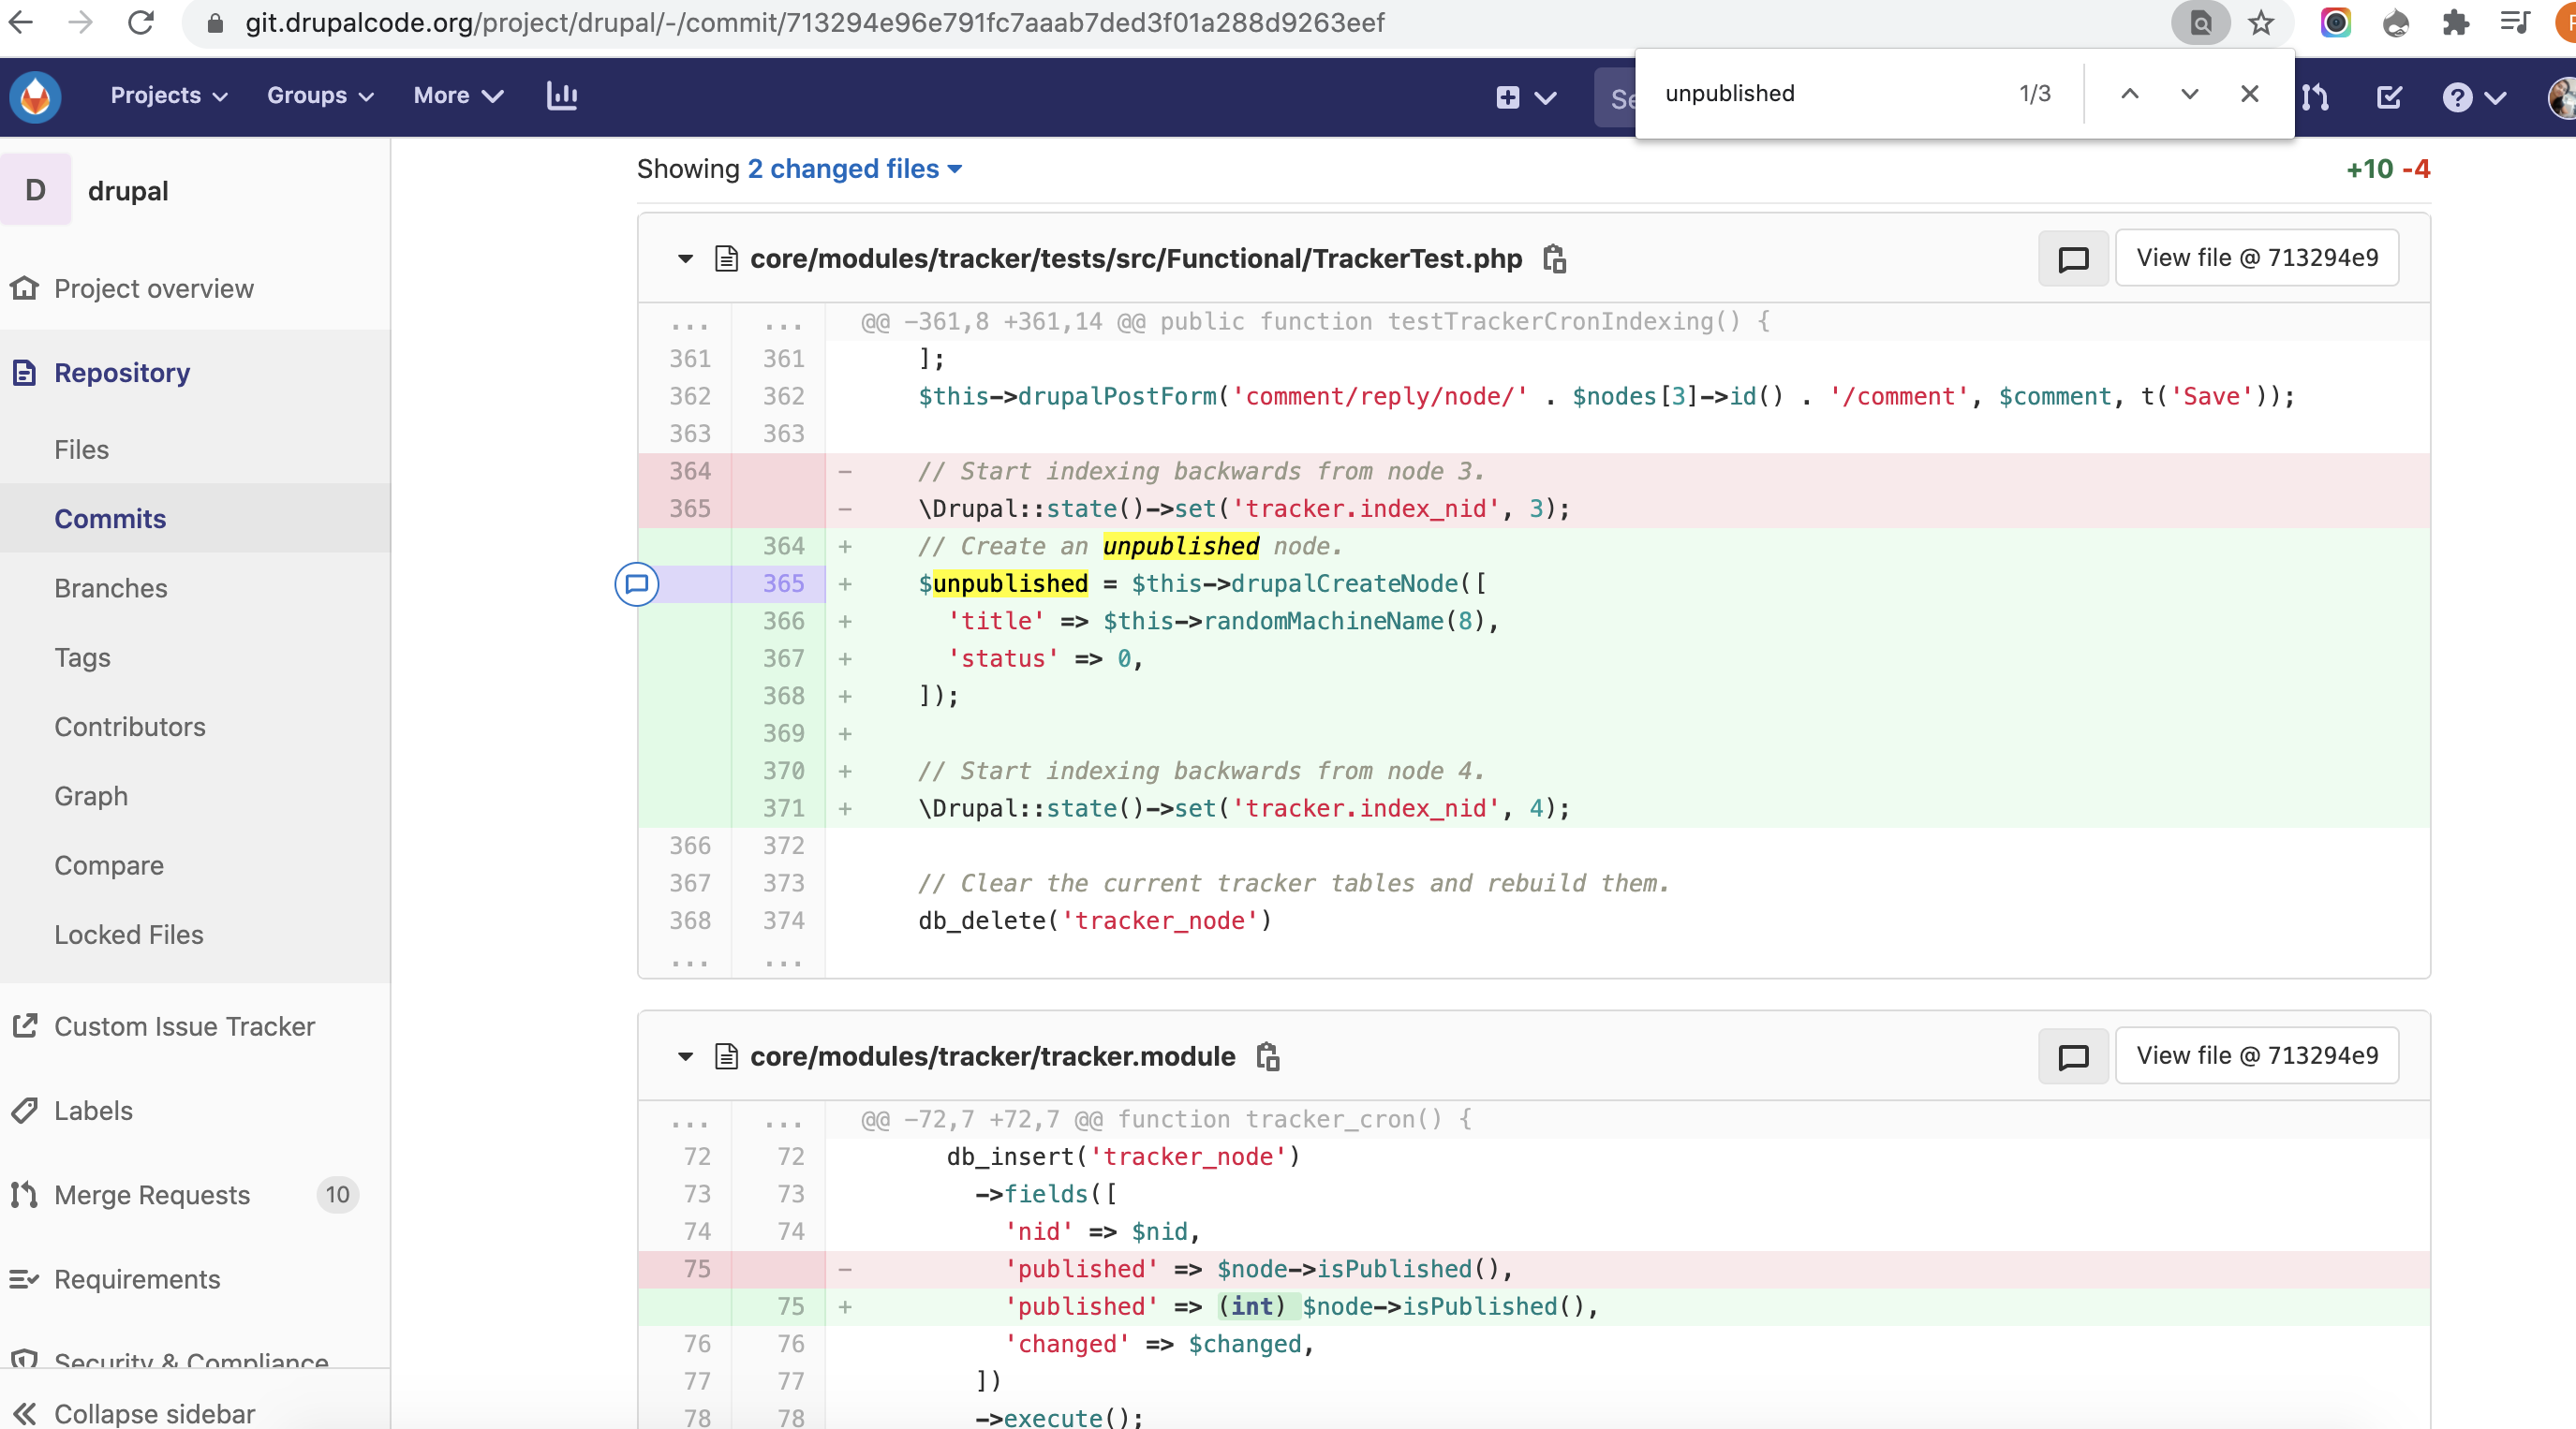Copy the TrackerTest.php file path
This screenshot has width=2576, height=1429.
pos(1553,259)
